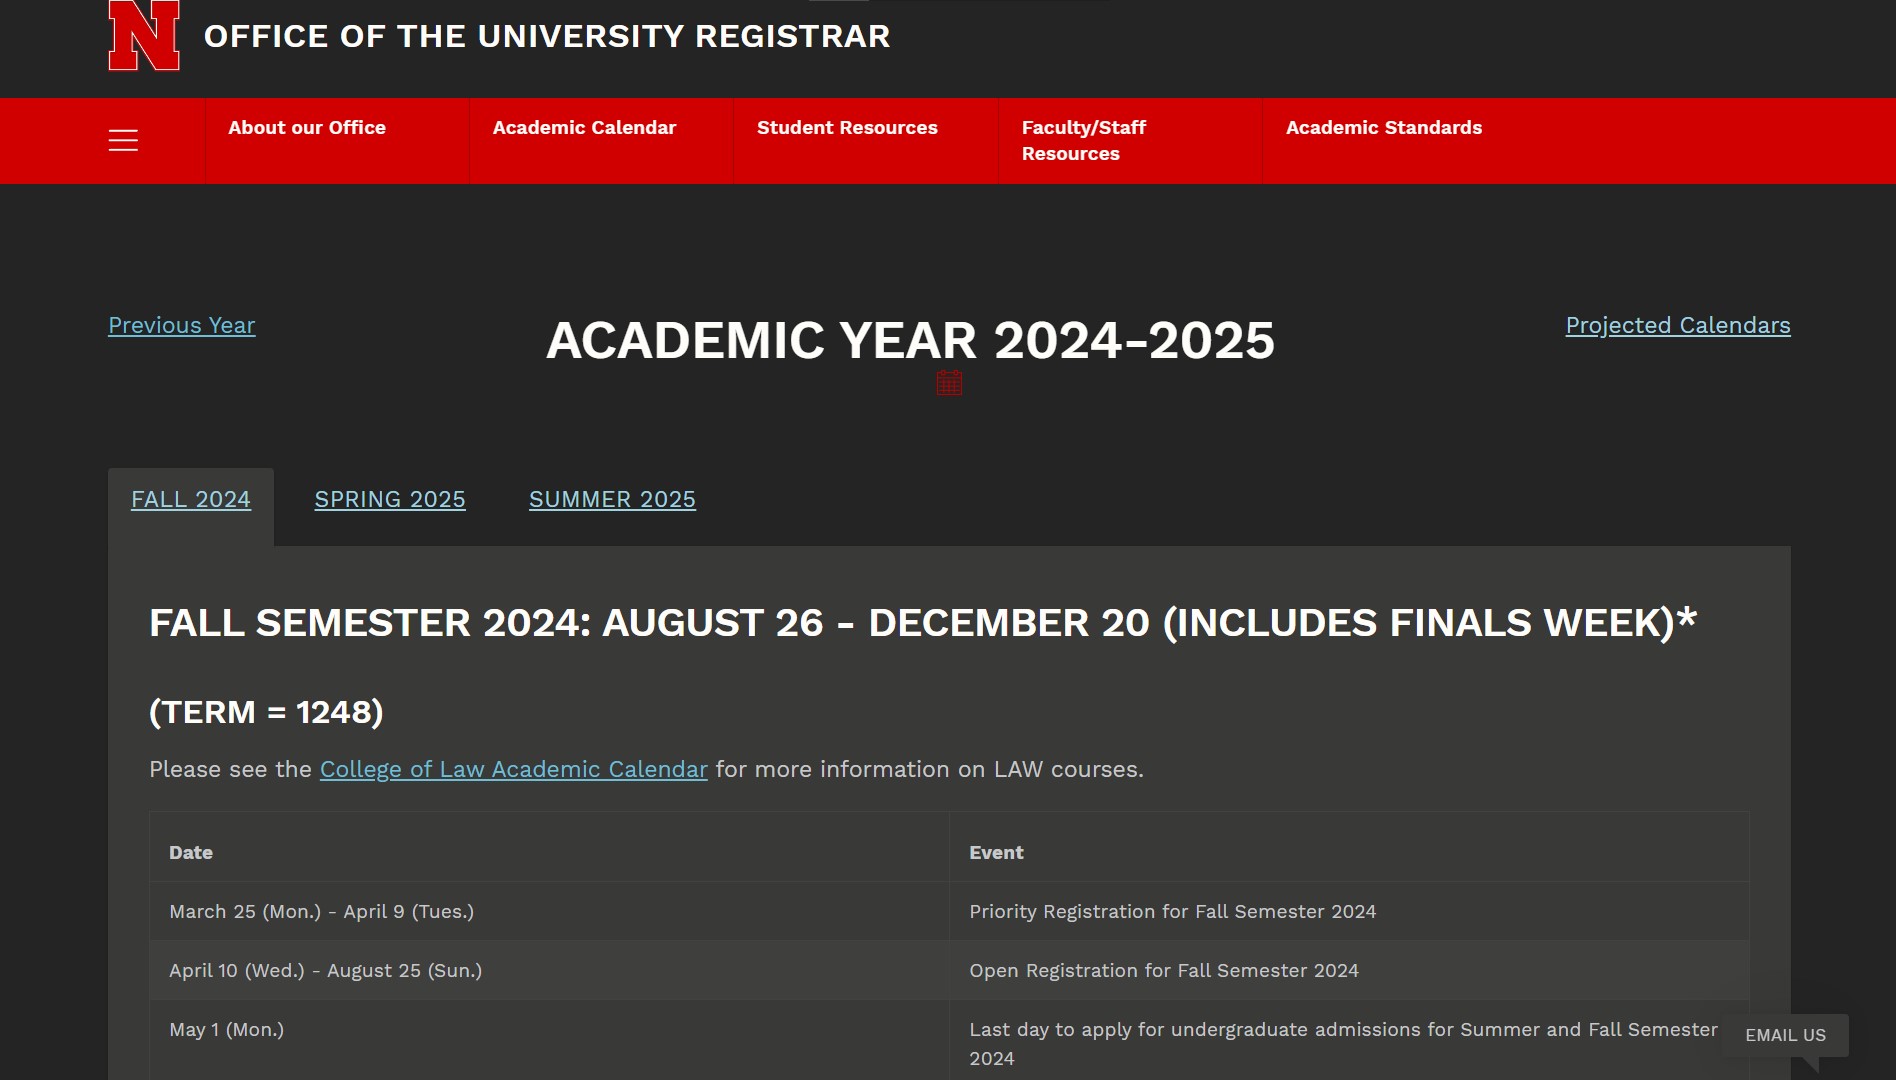This screenshot has height=1080, width=1896.
Task: Click the red calendar icon under the heading
Action: click(949, 383)
